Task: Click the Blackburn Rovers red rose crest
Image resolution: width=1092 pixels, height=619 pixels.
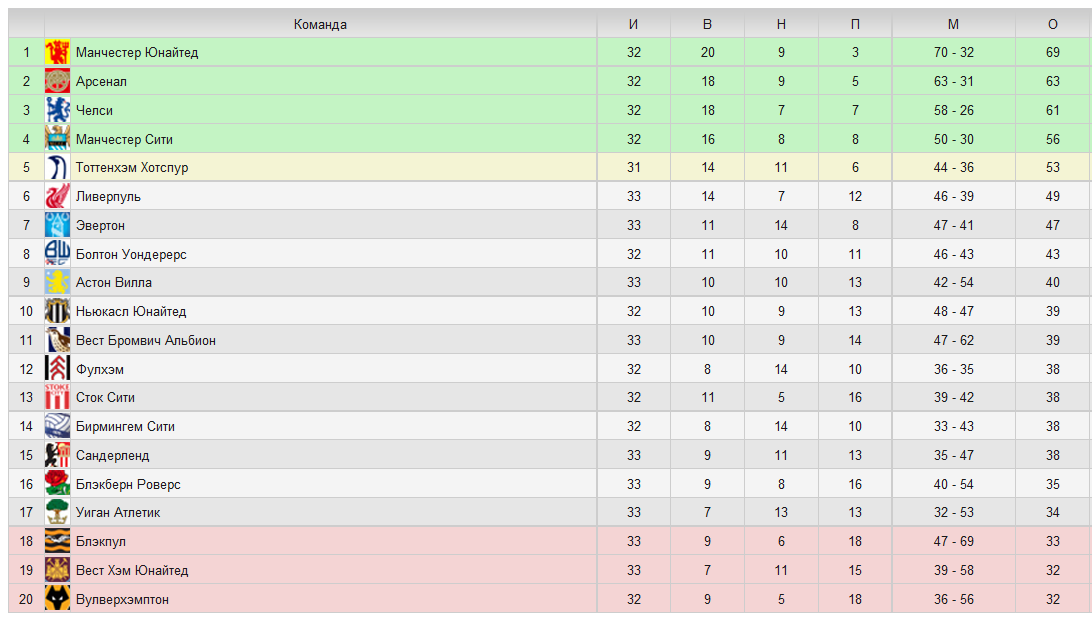Action: click(57, 484)
